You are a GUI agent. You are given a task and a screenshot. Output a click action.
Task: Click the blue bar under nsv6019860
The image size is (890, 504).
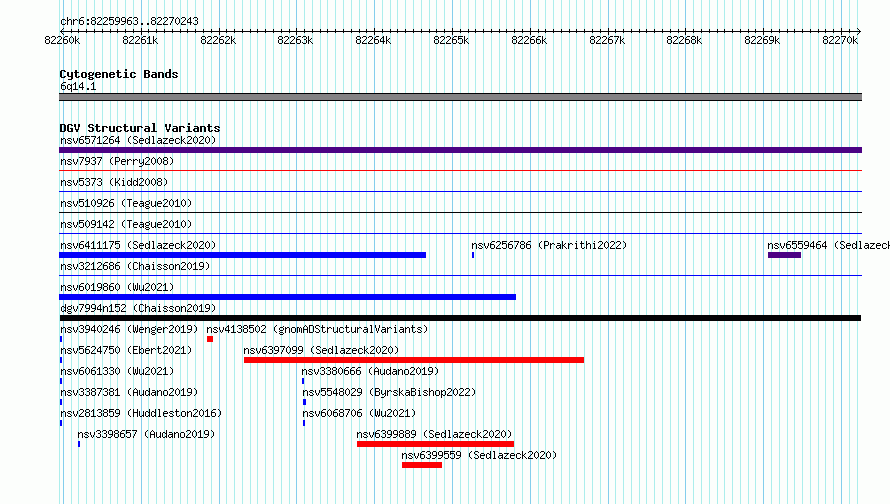point(287,297)
